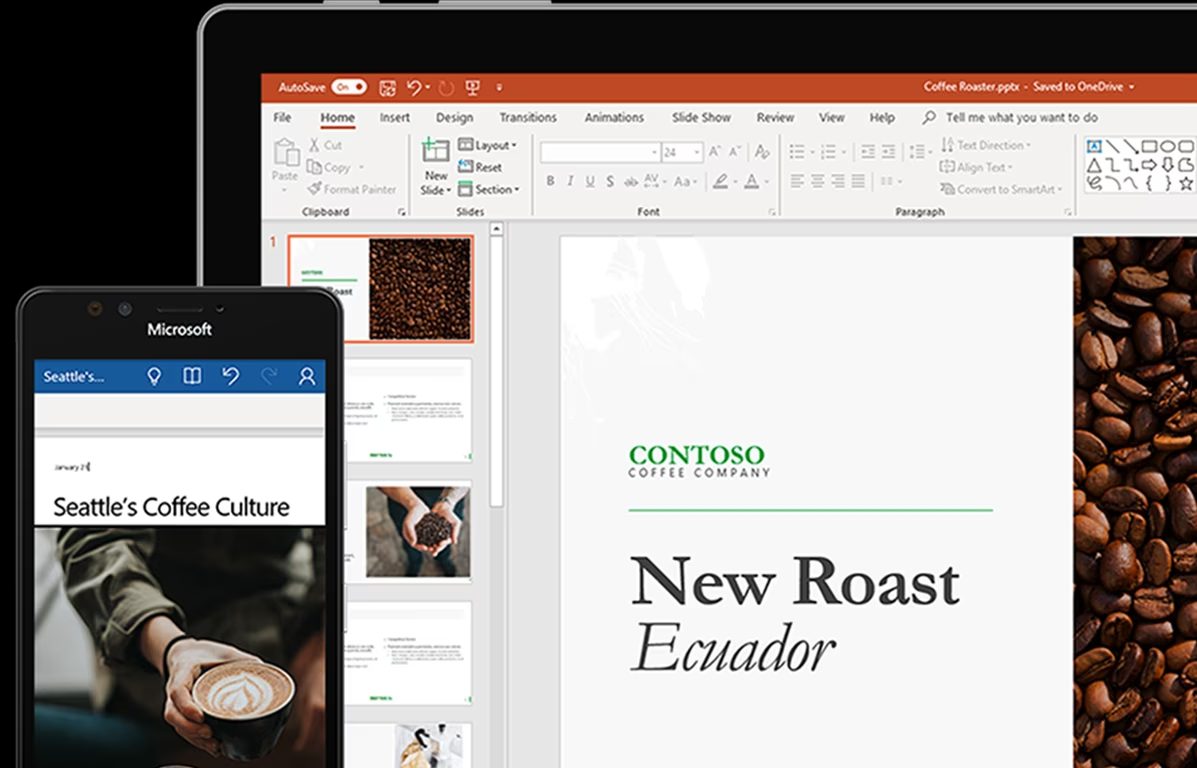Click the font color A swatch
This screenshot has height=768, width=1197.
(x=751, y=182)
